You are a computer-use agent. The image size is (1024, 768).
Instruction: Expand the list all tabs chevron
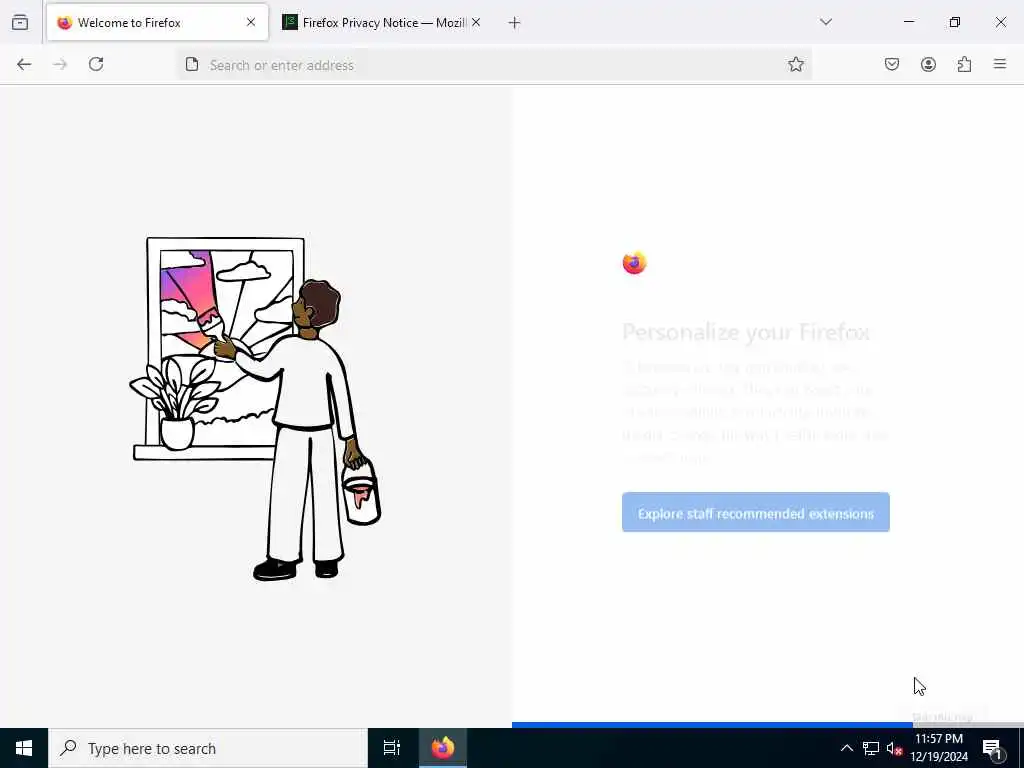pos(826,22)
